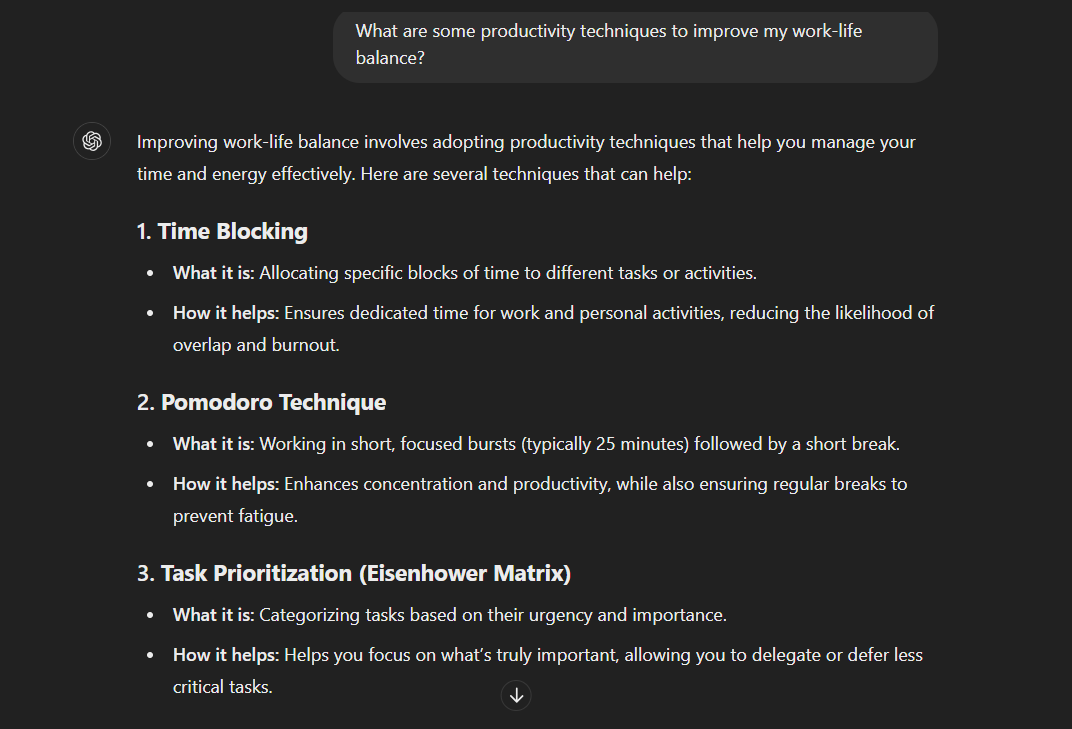
Task: Click "What it is:" under Task Prioritization
Action: [x=213, y=615]
